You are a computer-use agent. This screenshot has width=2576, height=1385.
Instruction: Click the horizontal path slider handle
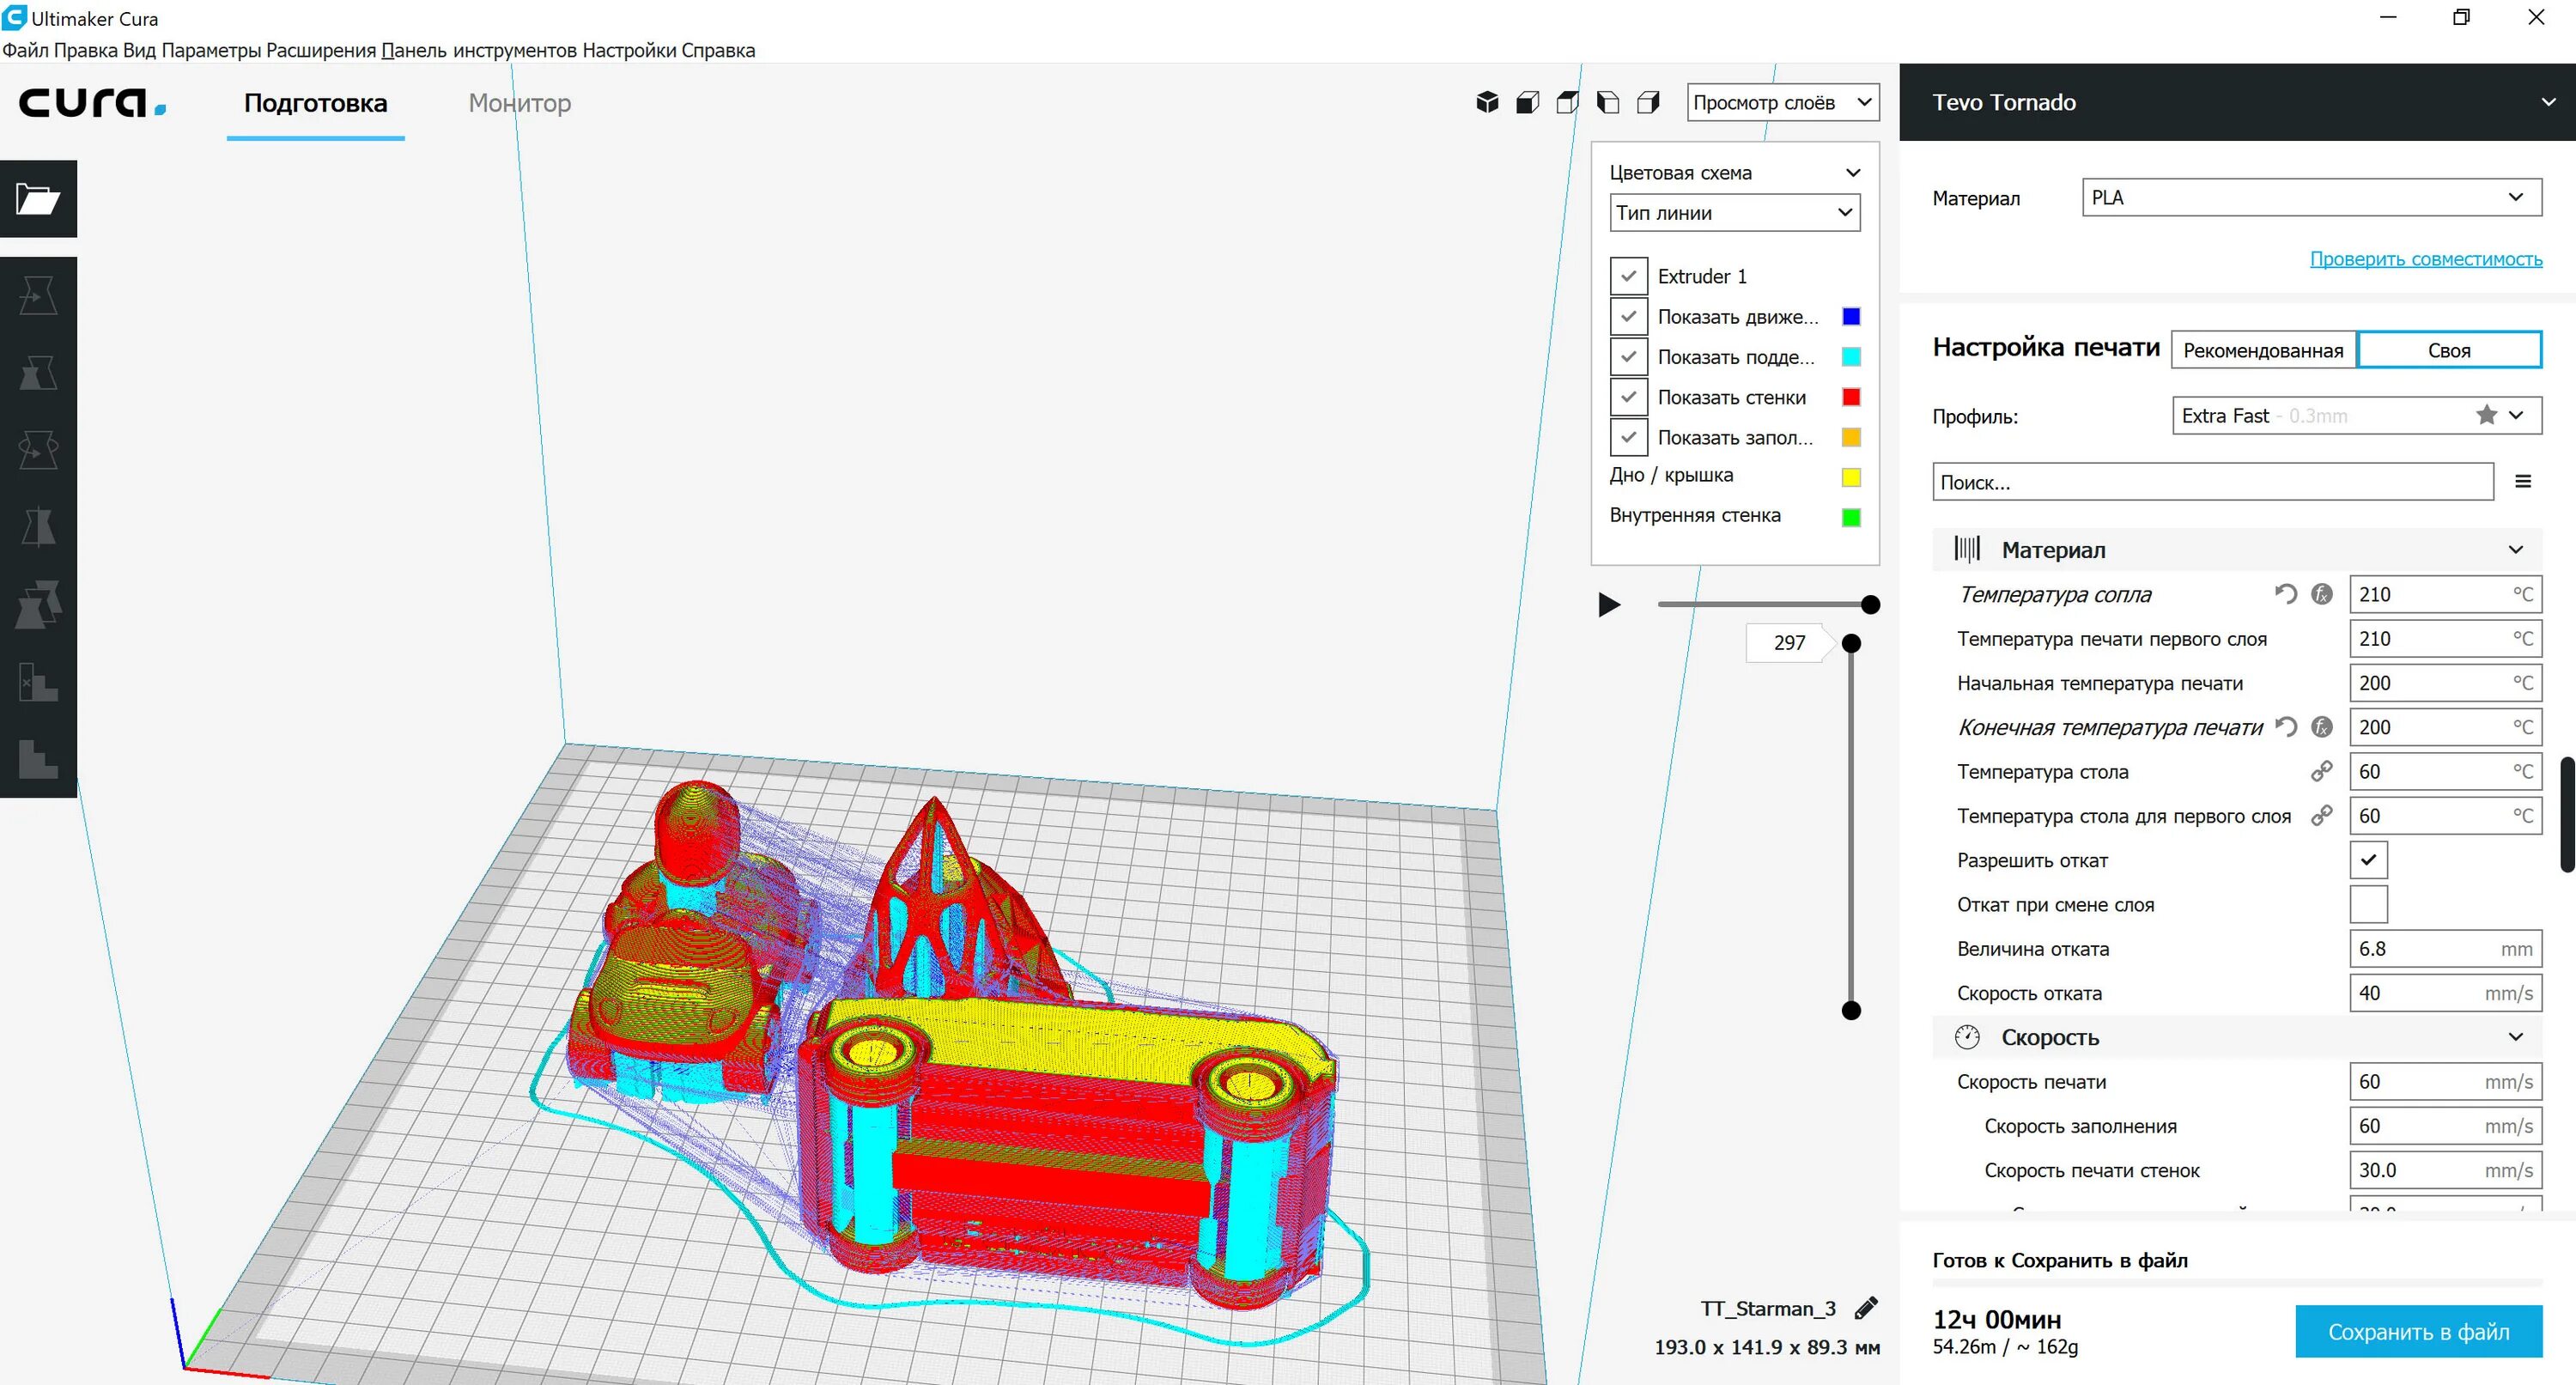point(1870,604)
